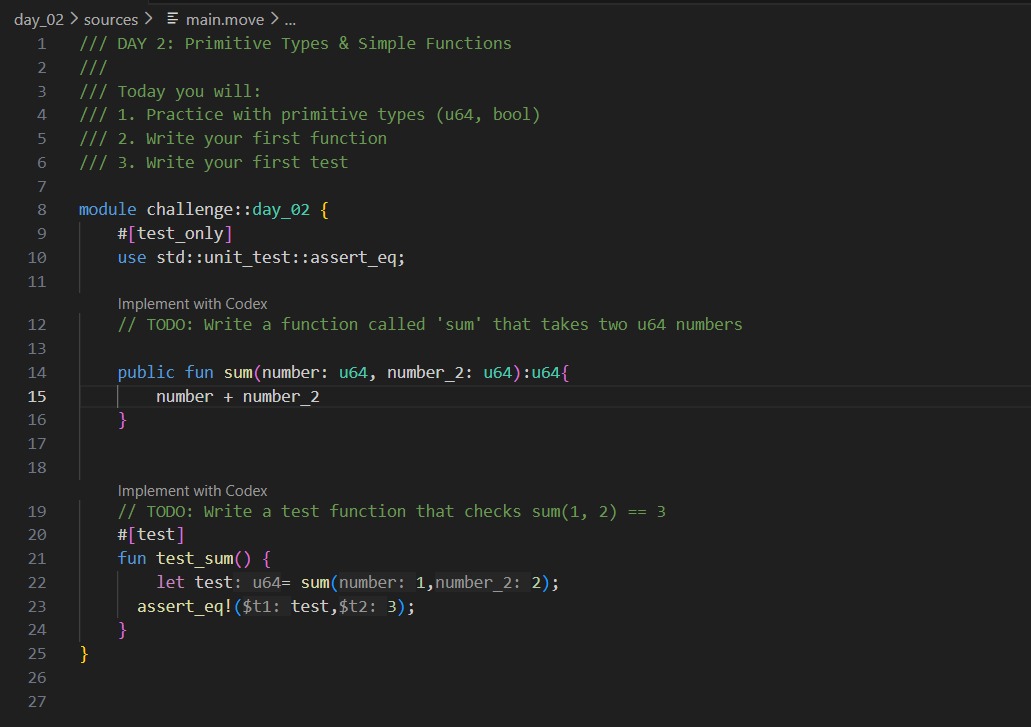Click 'Implement with Codex' above the sum TODO
This screenshot has height=727, width=1031.
click(193, 303)
